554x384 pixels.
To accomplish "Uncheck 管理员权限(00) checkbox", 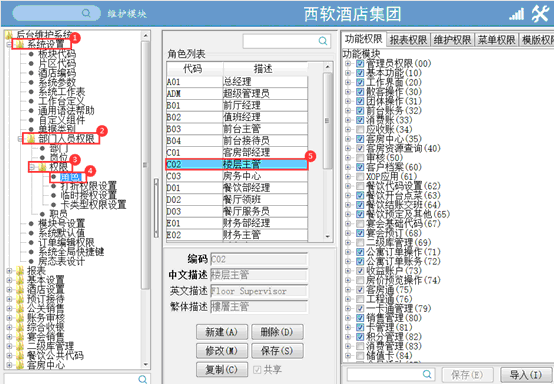I will (x=360, y=64).
